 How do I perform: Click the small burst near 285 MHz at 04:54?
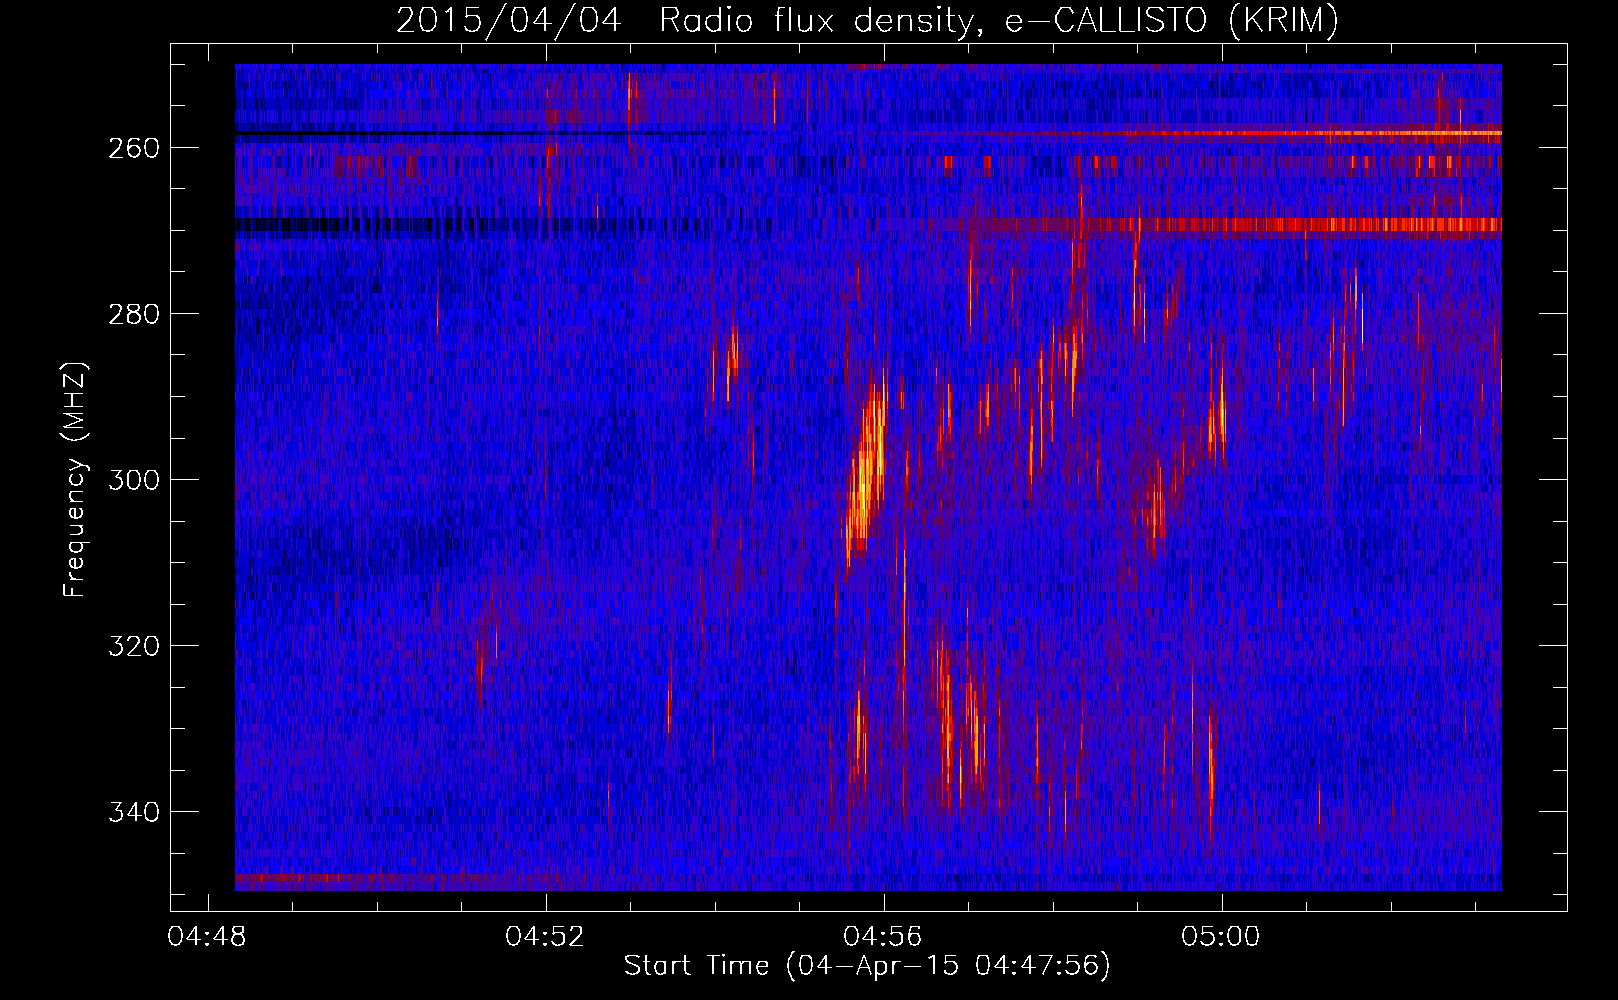(733, 350)
